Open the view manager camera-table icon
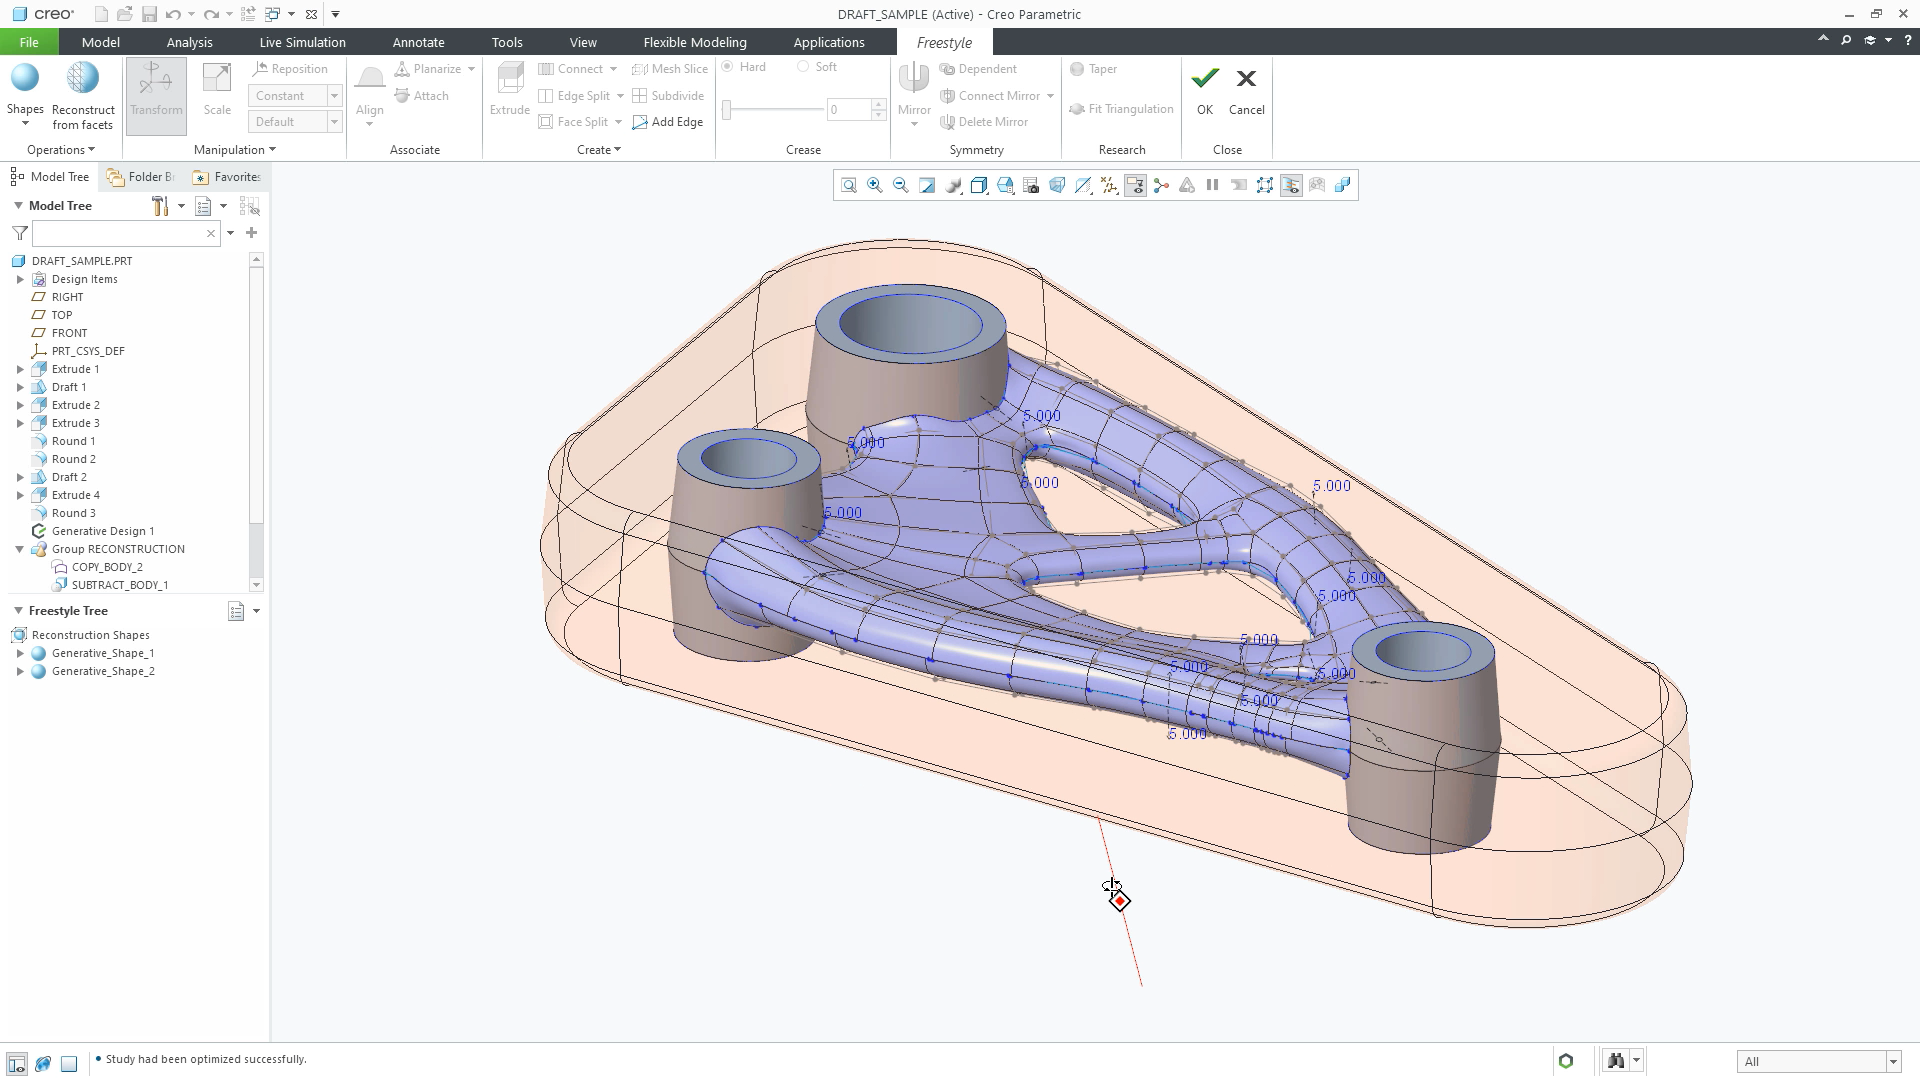The height and width of the screenshot is (1080, 1920). [1031, 185]
